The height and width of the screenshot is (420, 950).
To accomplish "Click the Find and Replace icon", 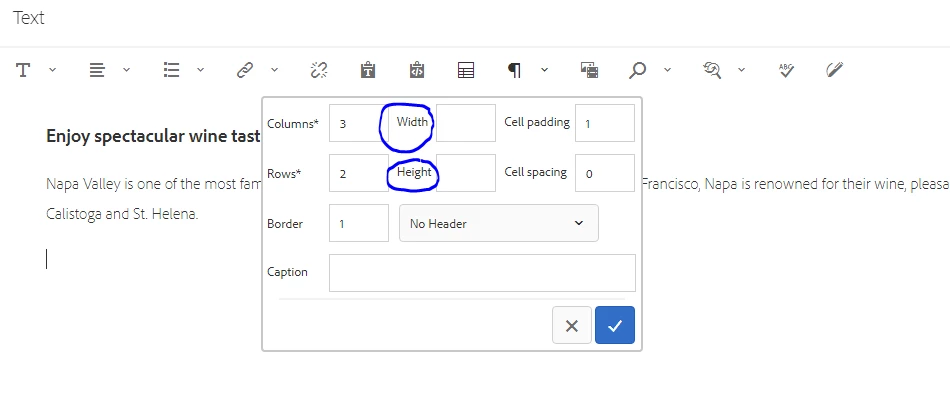I will coord(712,70).
